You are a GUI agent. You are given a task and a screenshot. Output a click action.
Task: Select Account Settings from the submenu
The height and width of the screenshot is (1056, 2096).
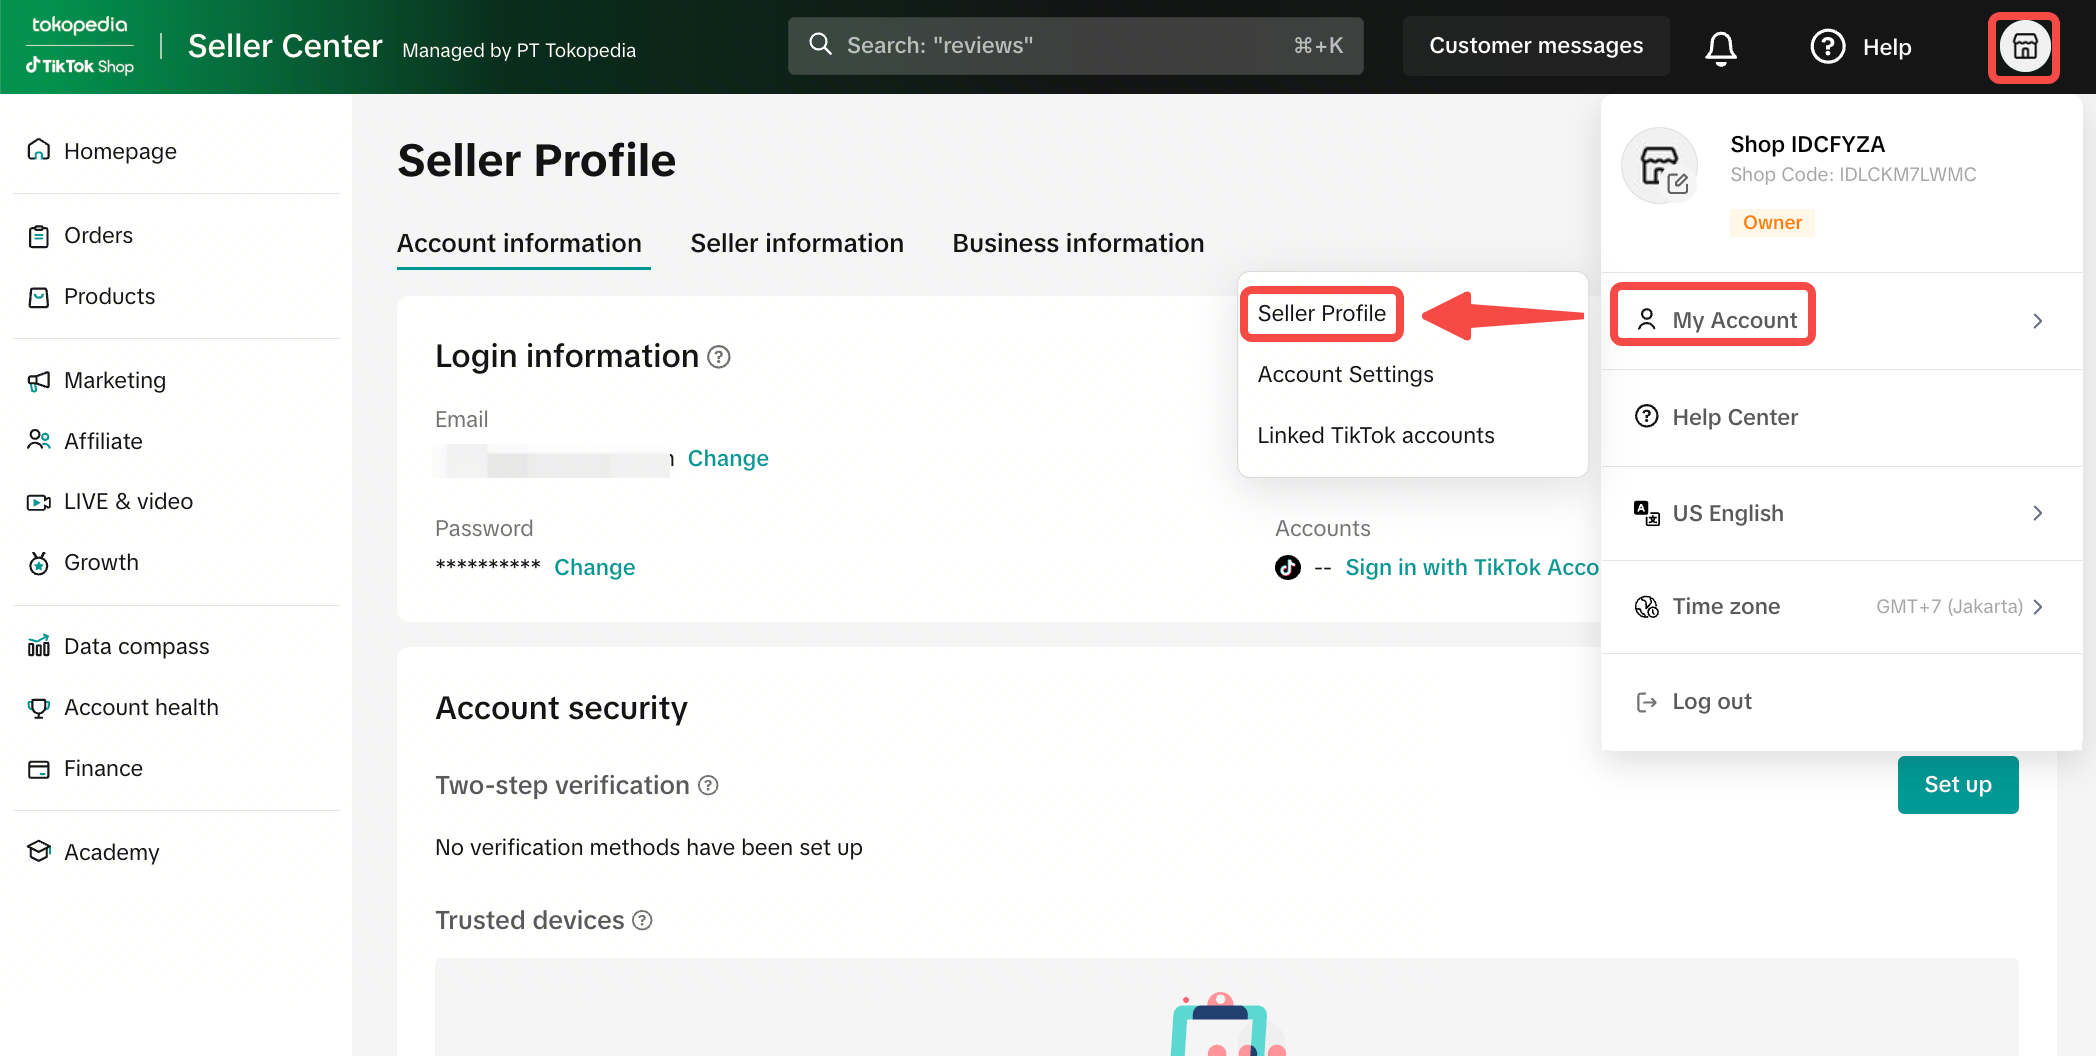(1345, 375)
